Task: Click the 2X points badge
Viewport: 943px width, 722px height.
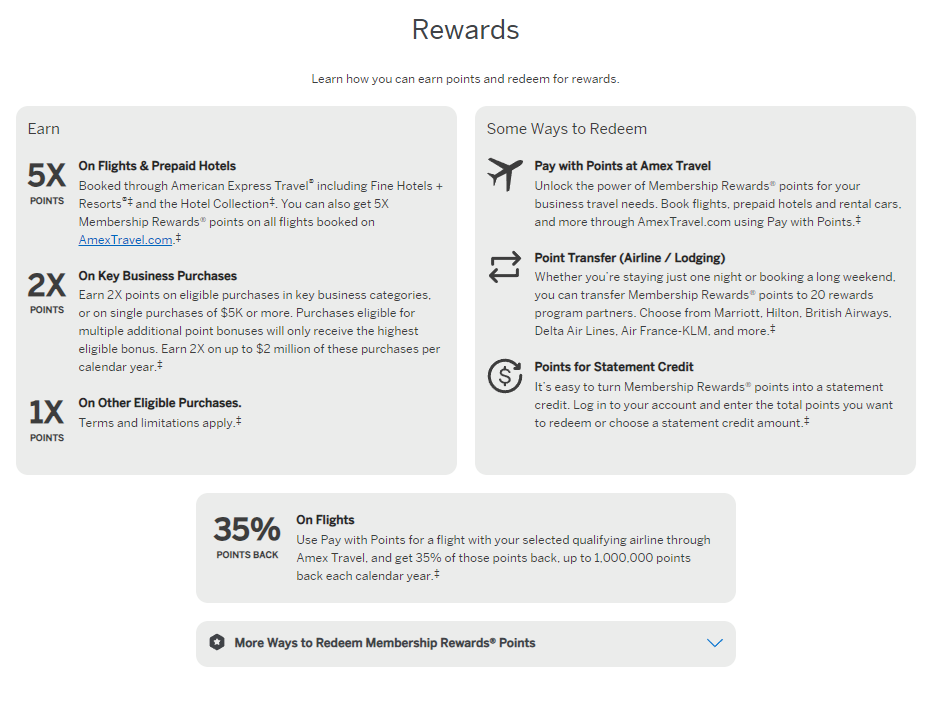Action: tap(46, 291)
